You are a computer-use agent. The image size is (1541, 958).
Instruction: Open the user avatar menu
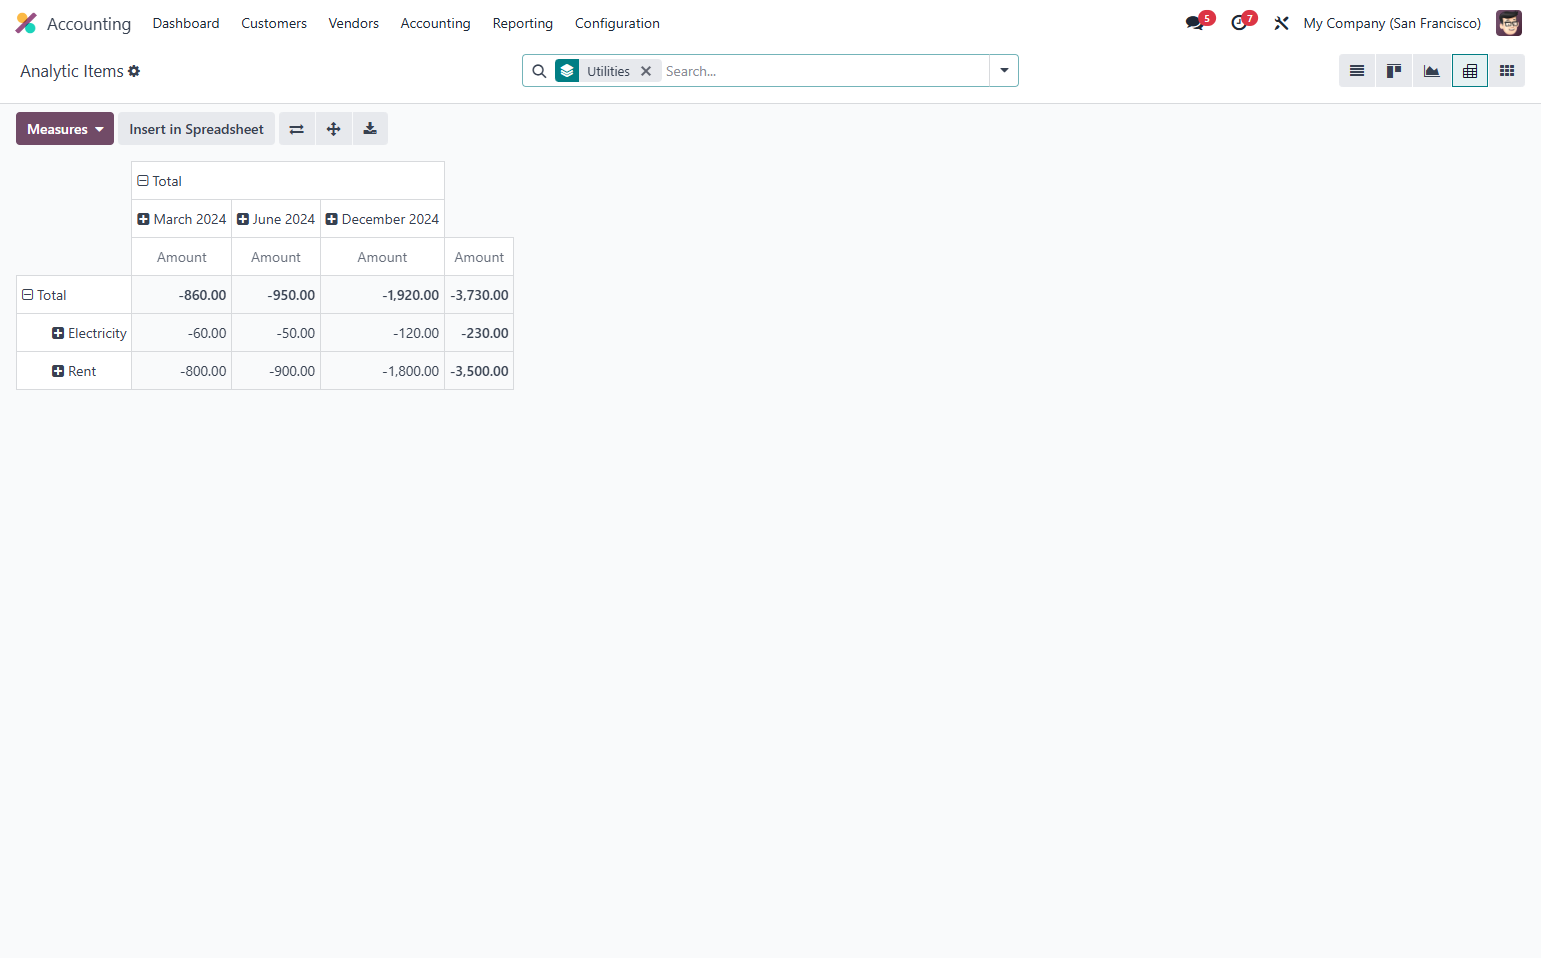[1509, 23]
